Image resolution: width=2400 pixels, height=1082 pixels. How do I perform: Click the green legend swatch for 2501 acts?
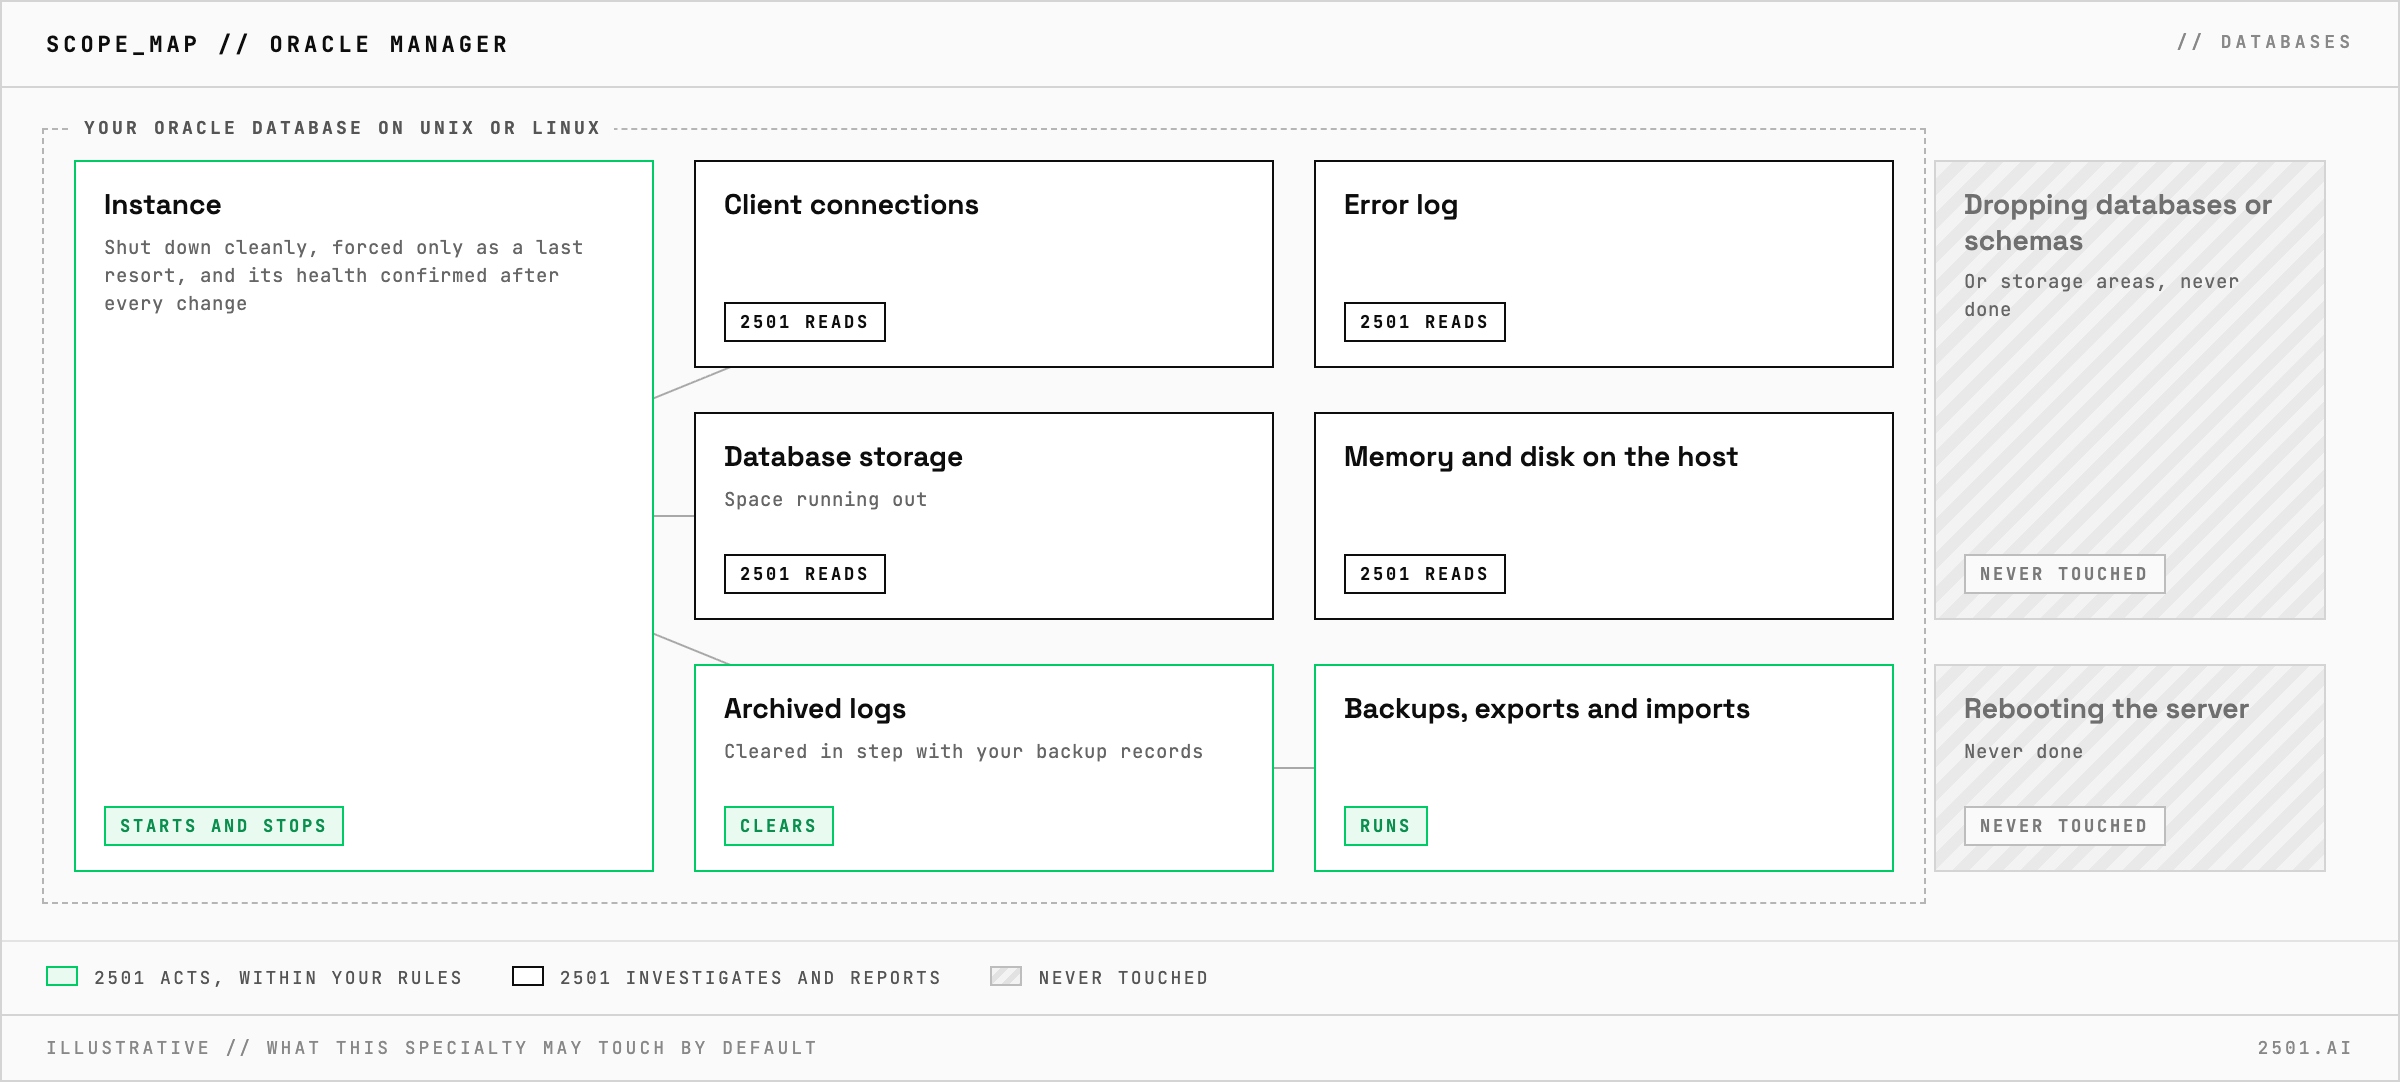[62, 976]
